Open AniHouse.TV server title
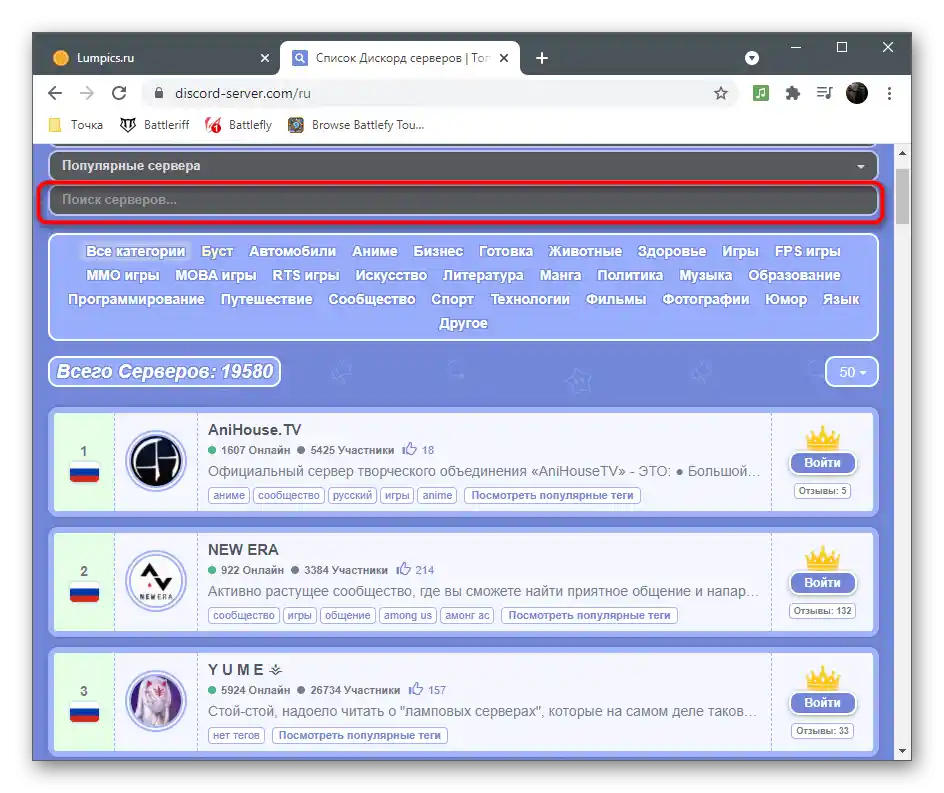This screenshot has height=793, width=944. [x=254, y=429]
